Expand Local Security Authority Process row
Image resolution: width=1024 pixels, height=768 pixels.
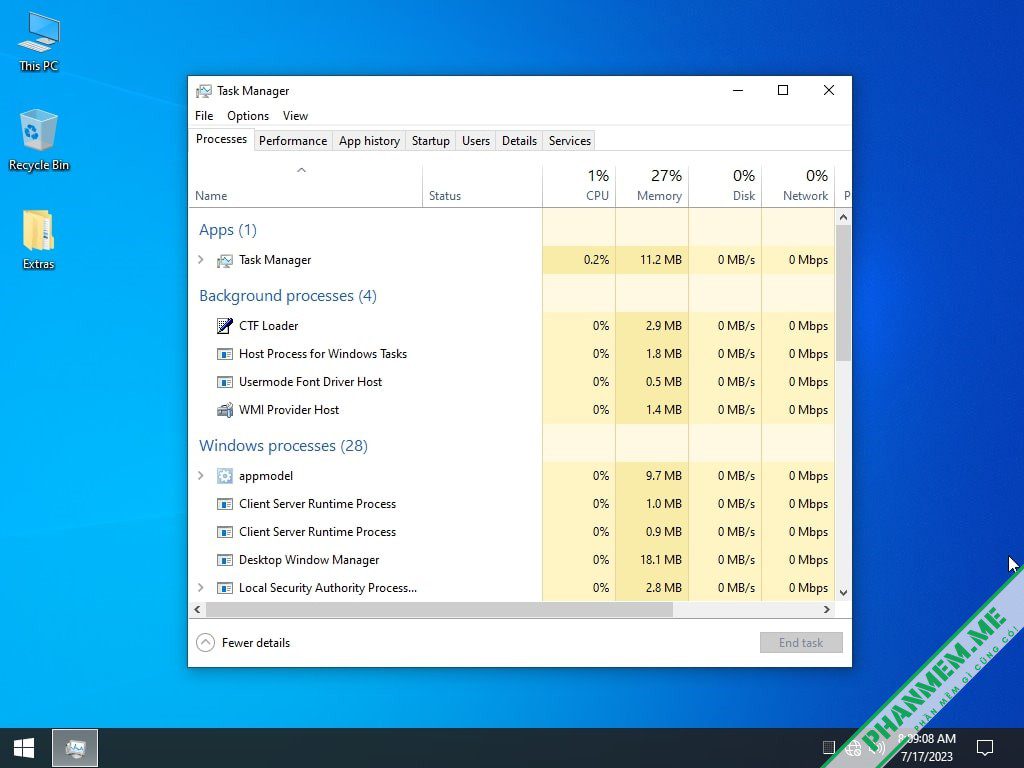tap(200, 588)
